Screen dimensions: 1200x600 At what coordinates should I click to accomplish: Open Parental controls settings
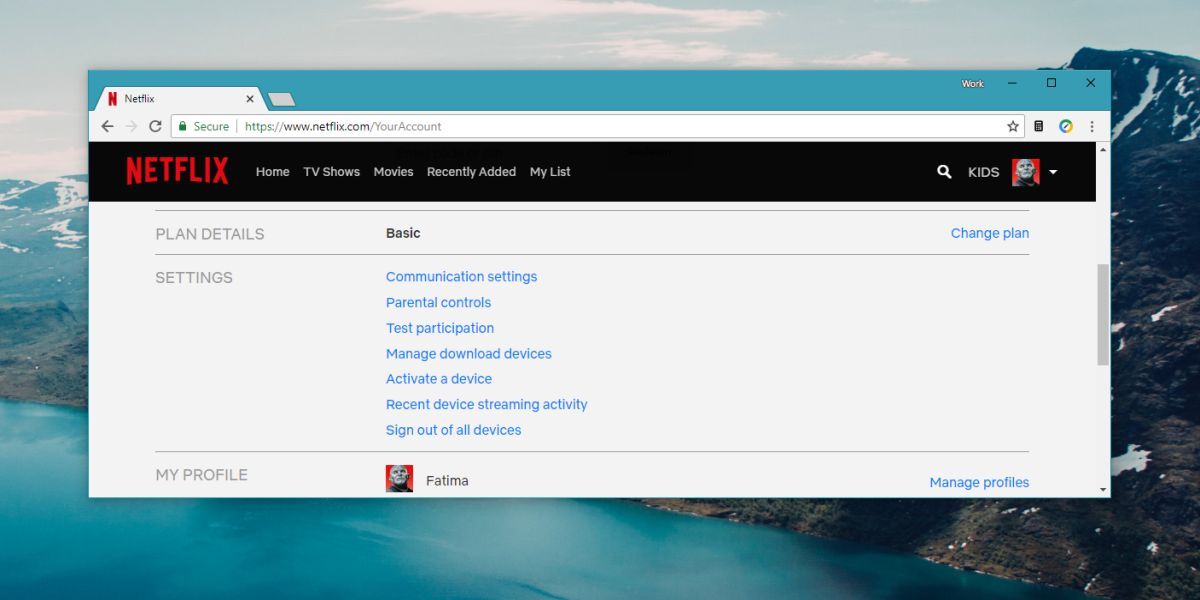coord(438,302)
